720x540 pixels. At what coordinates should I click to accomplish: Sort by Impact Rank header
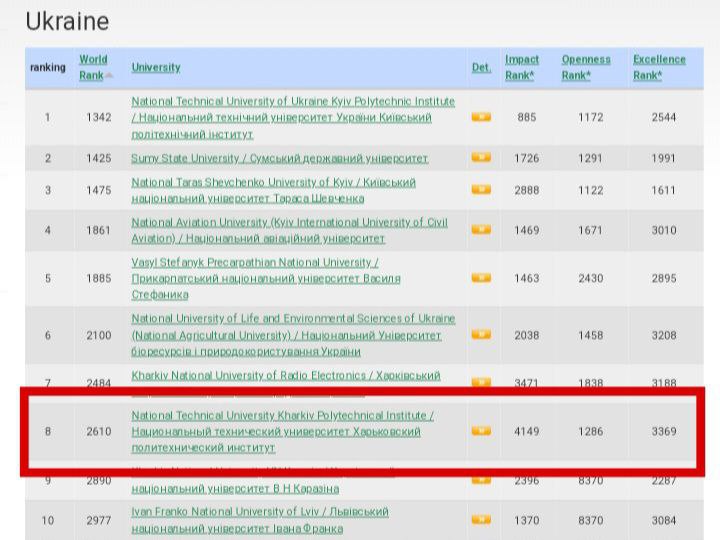(x=522, y=67)
